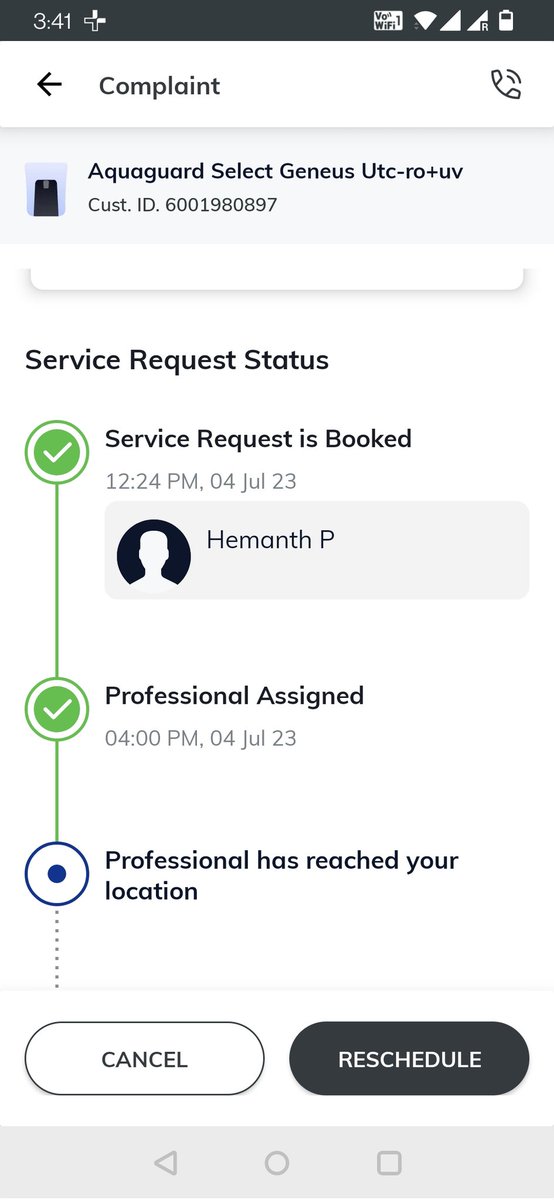Select the blue current-step status dot

tap(57, 874)
